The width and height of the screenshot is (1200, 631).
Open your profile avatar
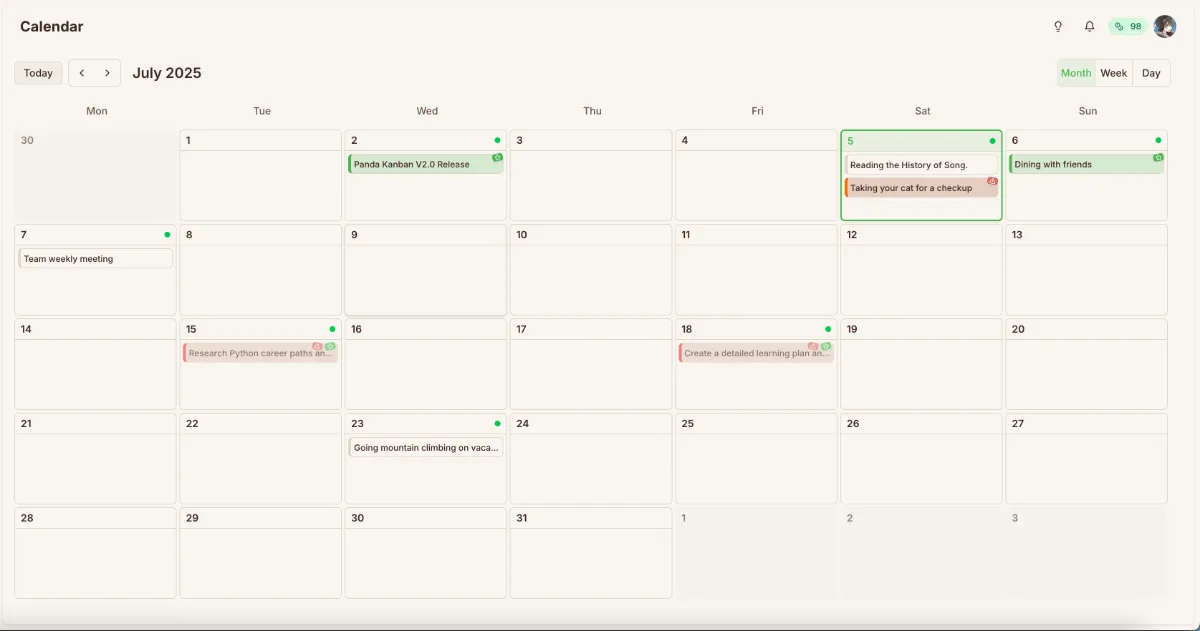[x=1165, y=26]
